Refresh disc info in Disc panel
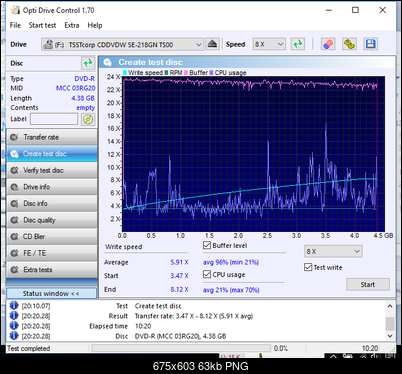 click(88, 63)
